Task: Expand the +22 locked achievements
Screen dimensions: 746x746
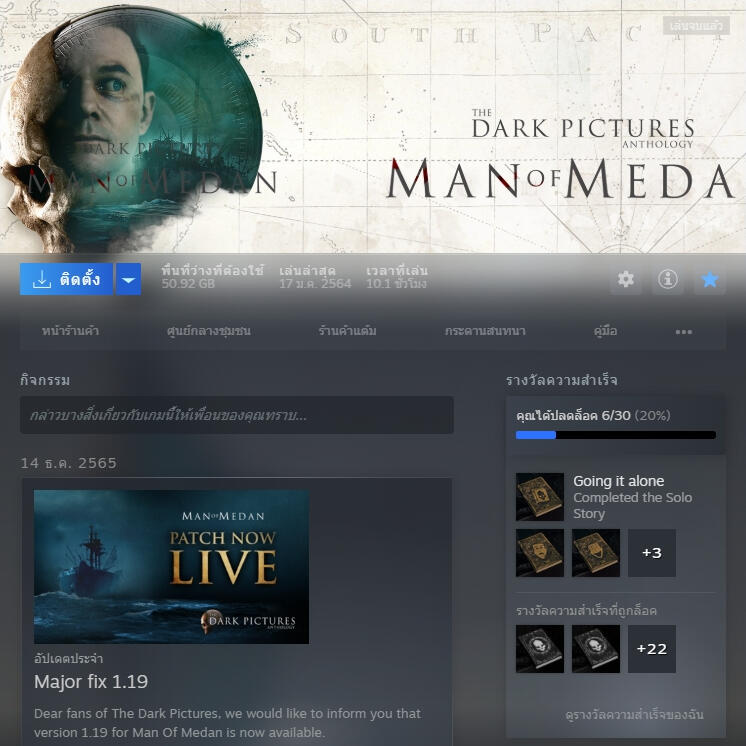Action: (x=652, y=649)
